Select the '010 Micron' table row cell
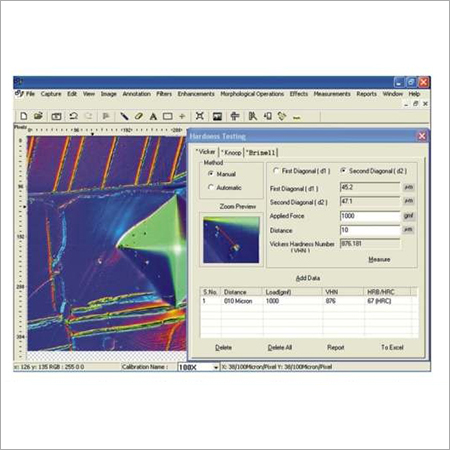 pos(238,301)
